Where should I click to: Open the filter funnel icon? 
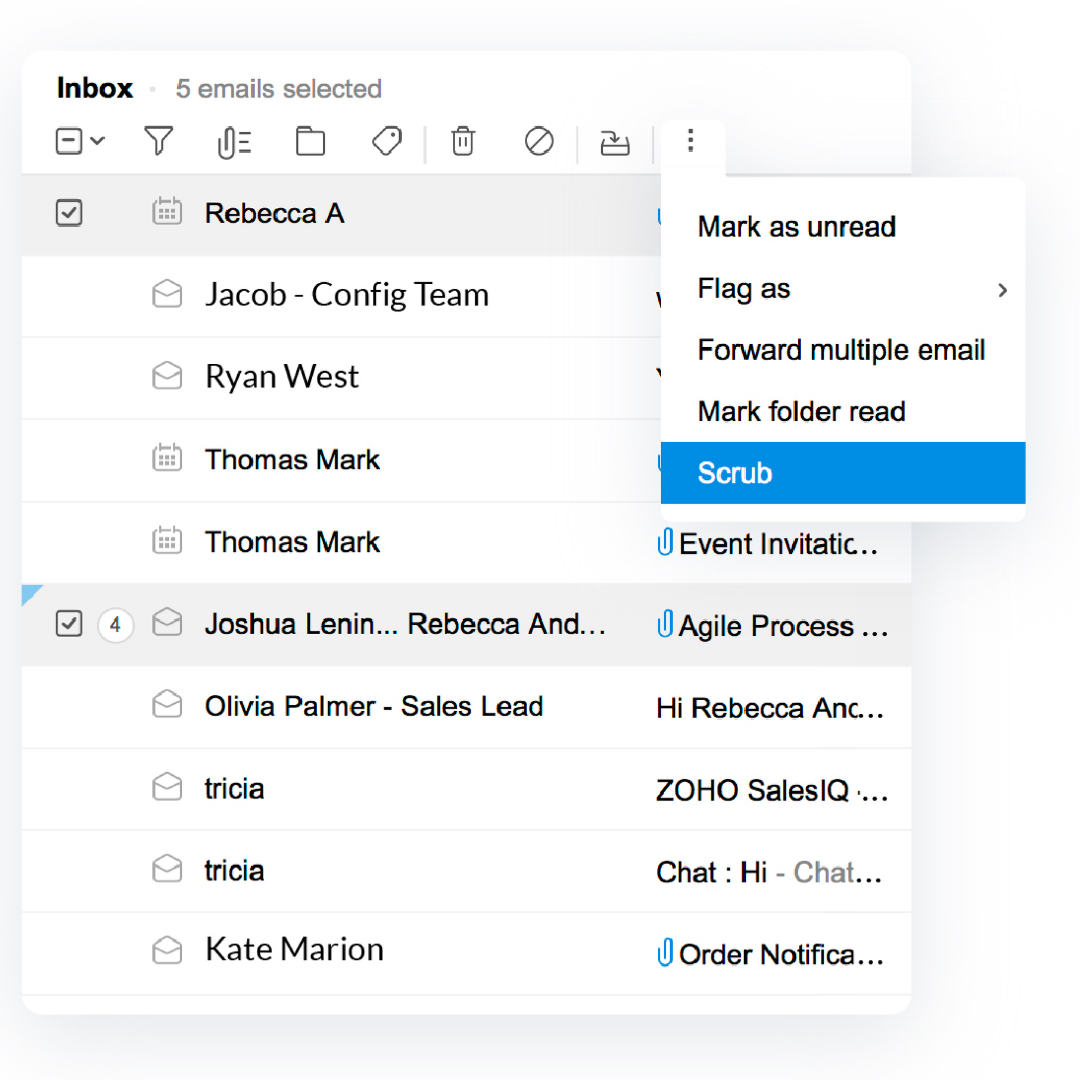tap(158, 141)
